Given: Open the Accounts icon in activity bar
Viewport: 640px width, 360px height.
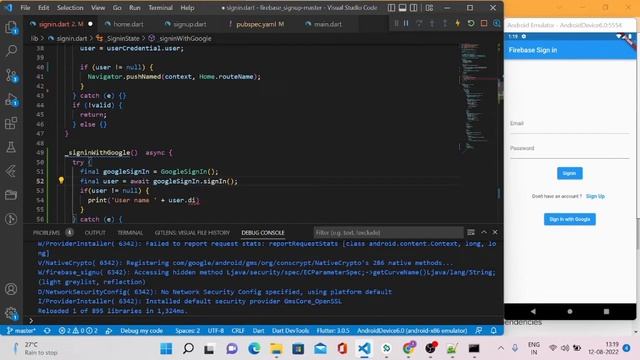Looking at the screenshot, I should tap(11, 289).
